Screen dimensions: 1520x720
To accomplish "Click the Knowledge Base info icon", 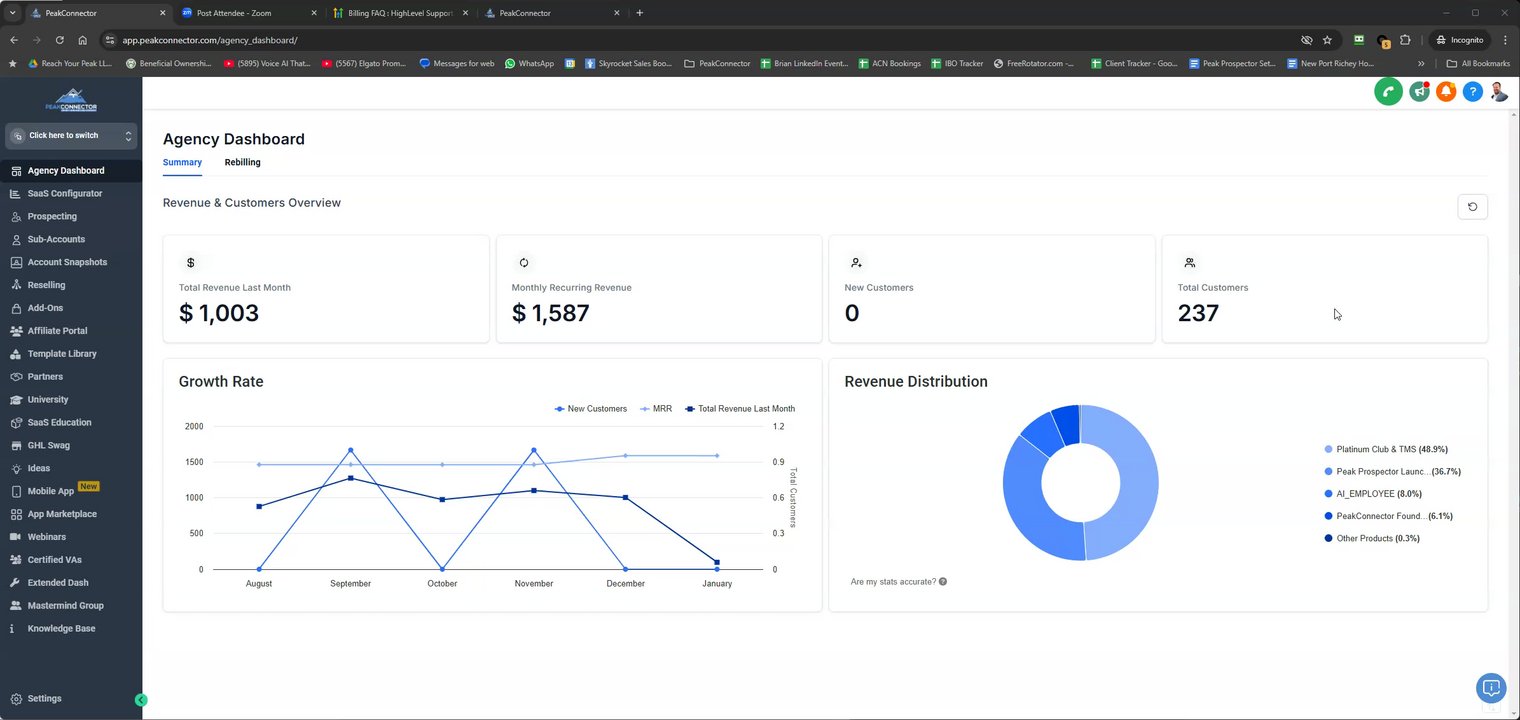I will pyautogui.click(x=12, y=629).
